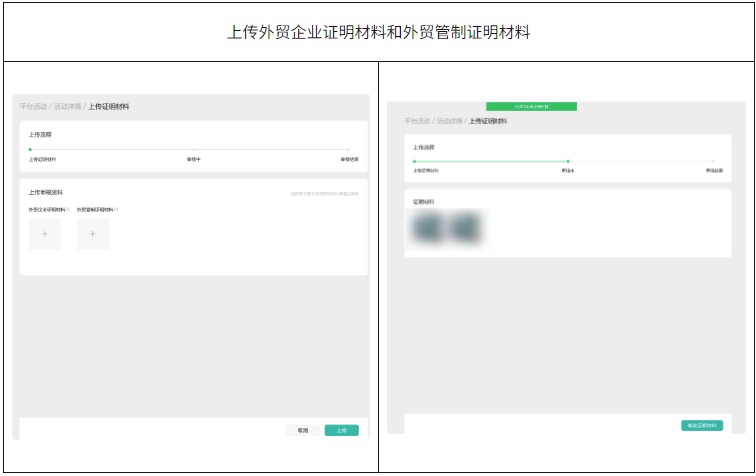756x476 pixels.
Task: Click the 审核中 step marker on the upload form
Action: [194, 149]
